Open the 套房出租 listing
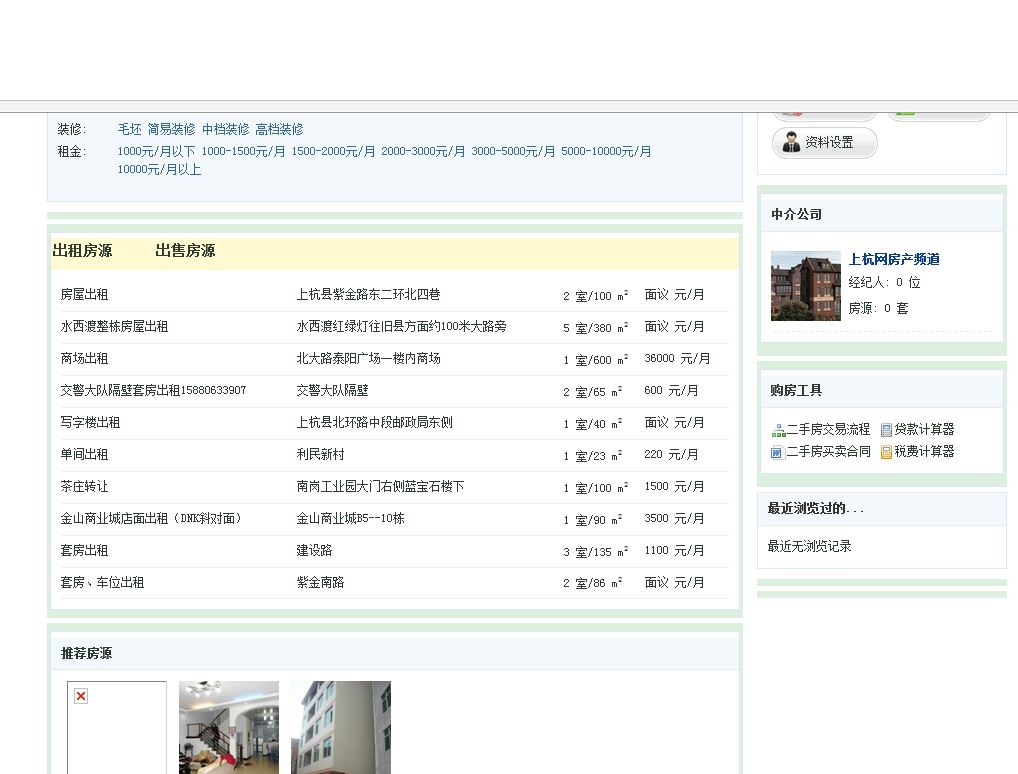The width and height of the screenshot is (1018, 774). (x=84, y=550)
